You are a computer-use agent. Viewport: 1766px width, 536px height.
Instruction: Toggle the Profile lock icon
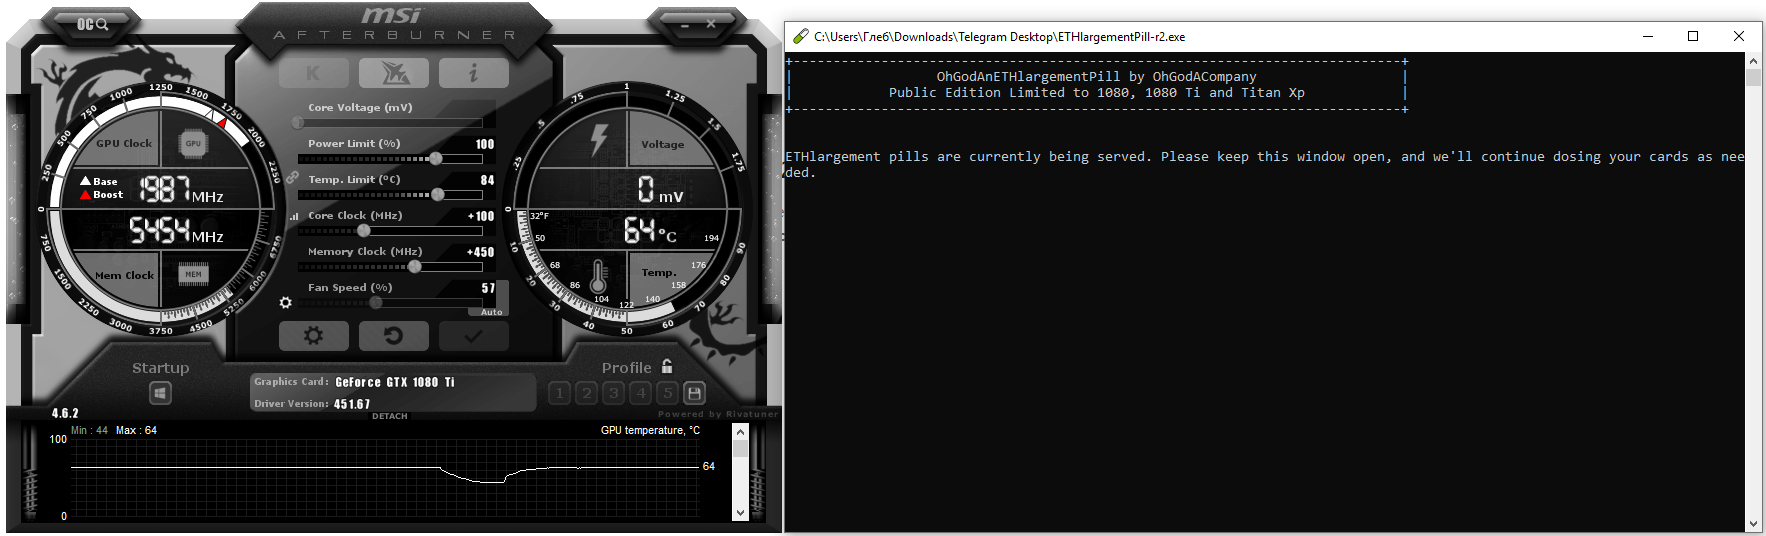coord(667,367)
